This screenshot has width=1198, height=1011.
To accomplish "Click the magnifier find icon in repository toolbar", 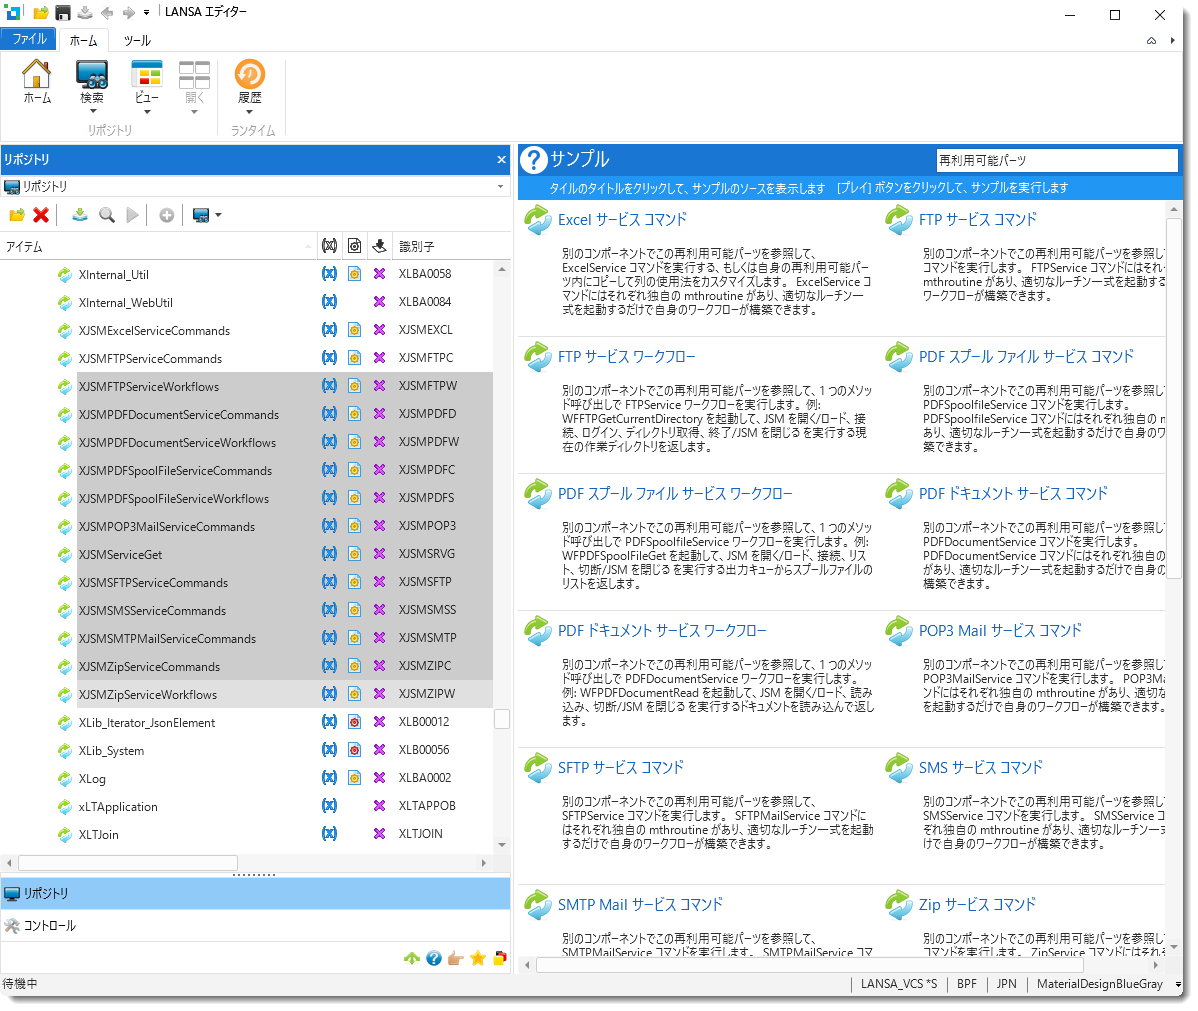I will tap(107, 215).
